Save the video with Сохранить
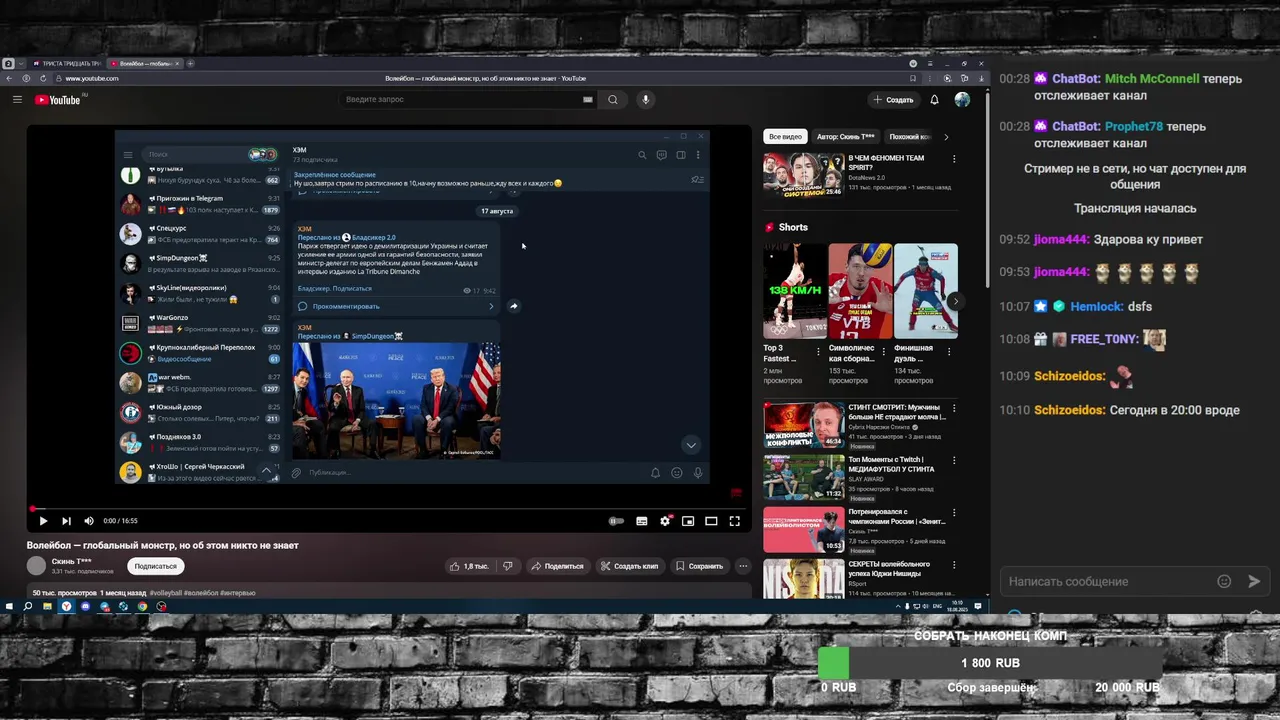The image size is (1280, 720). (x=699, y=566)
